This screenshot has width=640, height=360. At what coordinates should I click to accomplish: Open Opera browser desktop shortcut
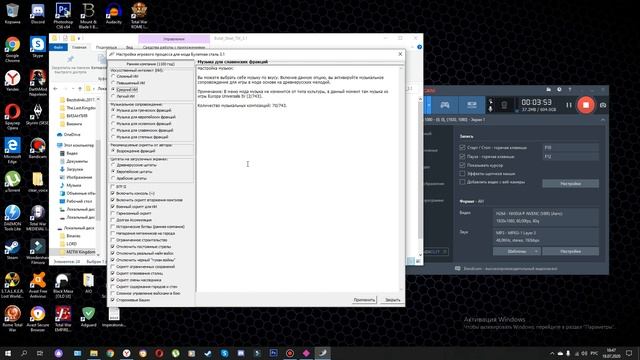(12, 117)
